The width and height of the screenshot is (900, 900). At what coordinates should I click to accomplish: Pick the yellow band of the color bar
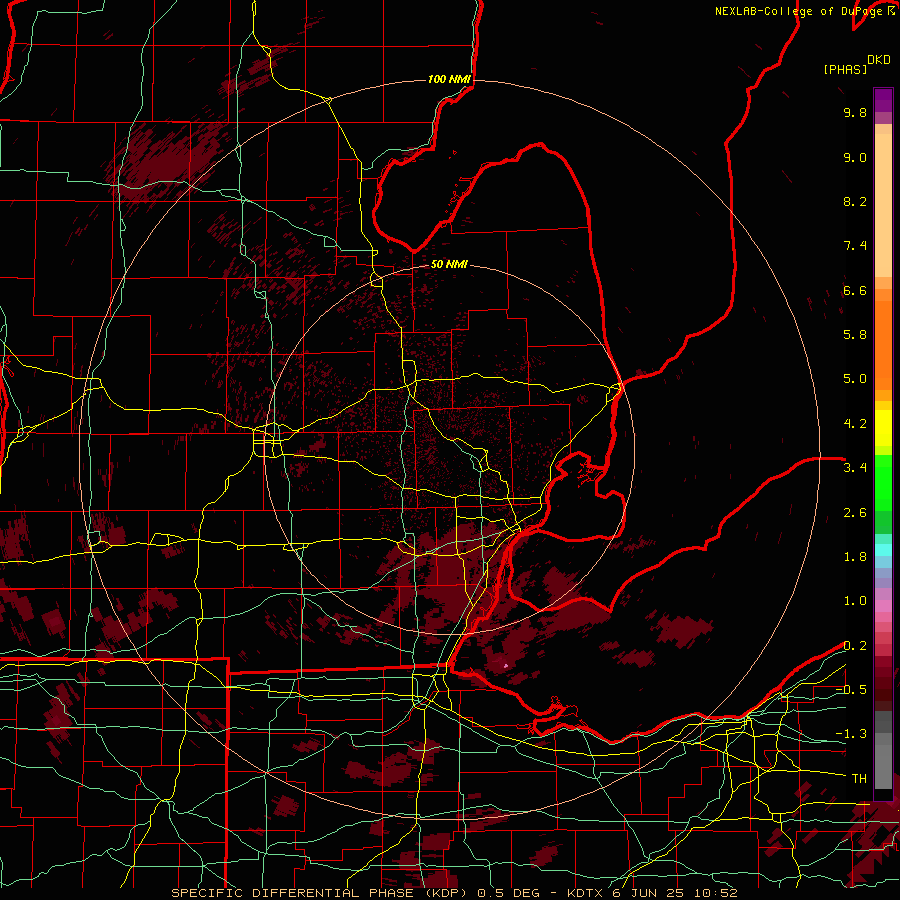pyautogui.click(x=883, y=428)
